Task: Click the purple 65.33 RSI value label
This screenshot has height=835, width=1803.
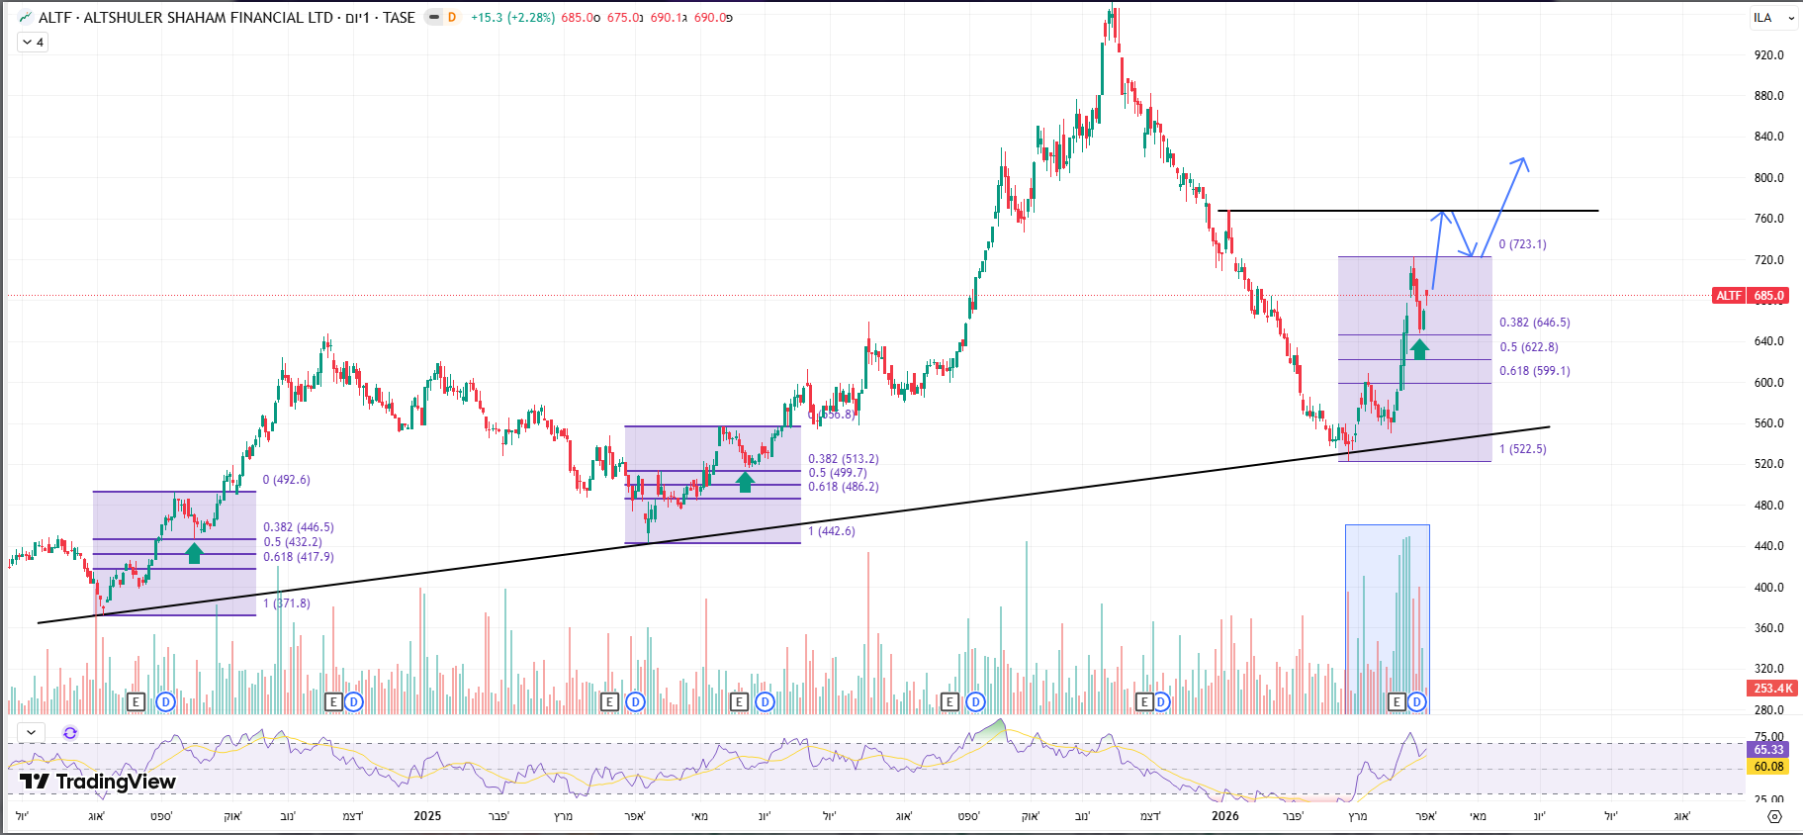Action: coord(1768,749)
